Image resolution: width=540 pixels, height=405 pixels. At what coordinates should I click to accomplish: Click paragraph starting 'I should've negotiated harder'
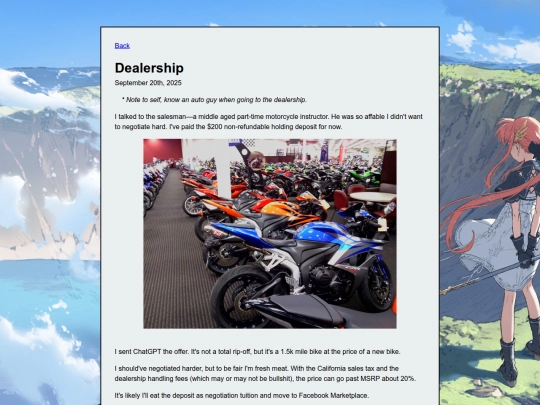pyautogui.click(x=265, y=373)
